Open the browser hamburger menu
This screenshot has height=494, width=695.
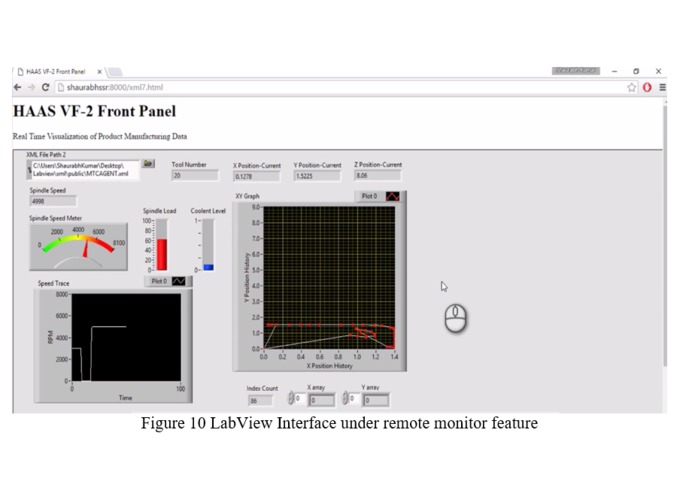coord(662,87)
